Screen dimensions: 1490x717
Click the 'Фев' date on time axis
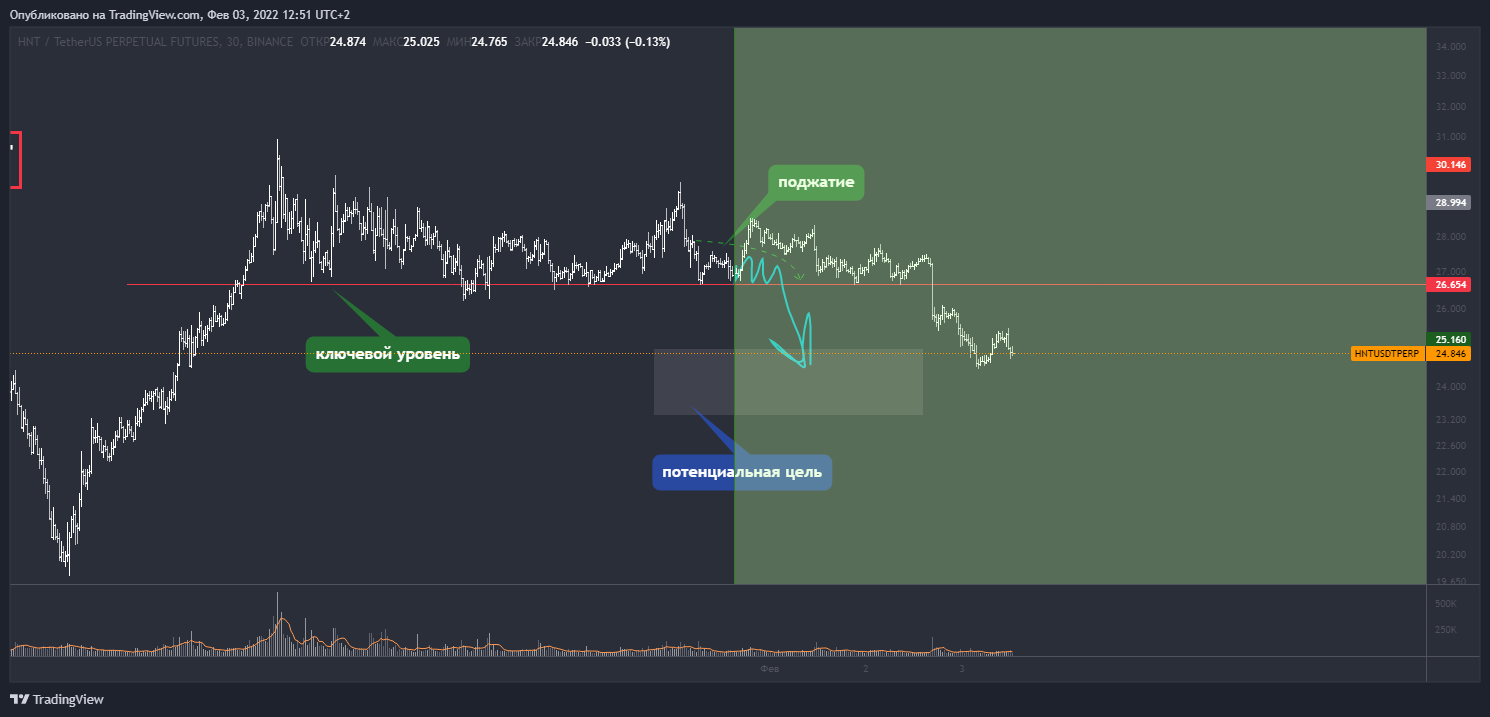(x=769, y=668)
